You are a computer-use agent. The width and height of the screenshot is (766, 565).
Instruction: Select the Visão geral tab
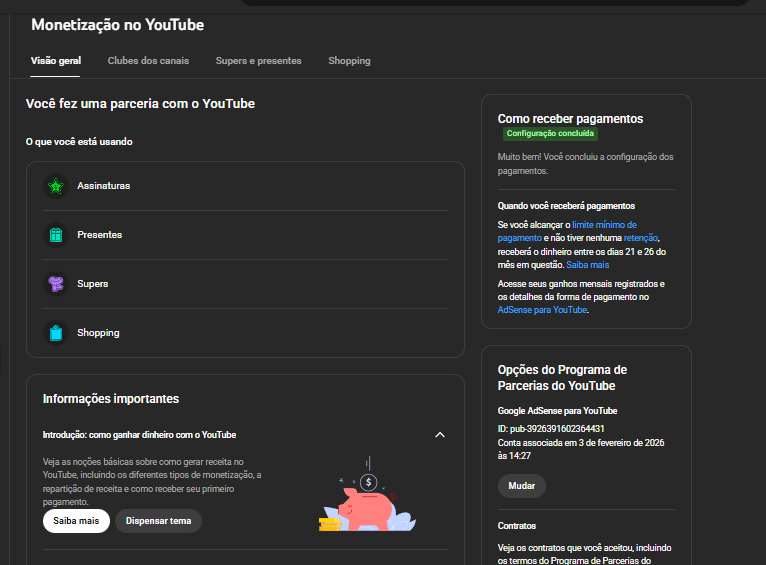(x=56, y=61)
